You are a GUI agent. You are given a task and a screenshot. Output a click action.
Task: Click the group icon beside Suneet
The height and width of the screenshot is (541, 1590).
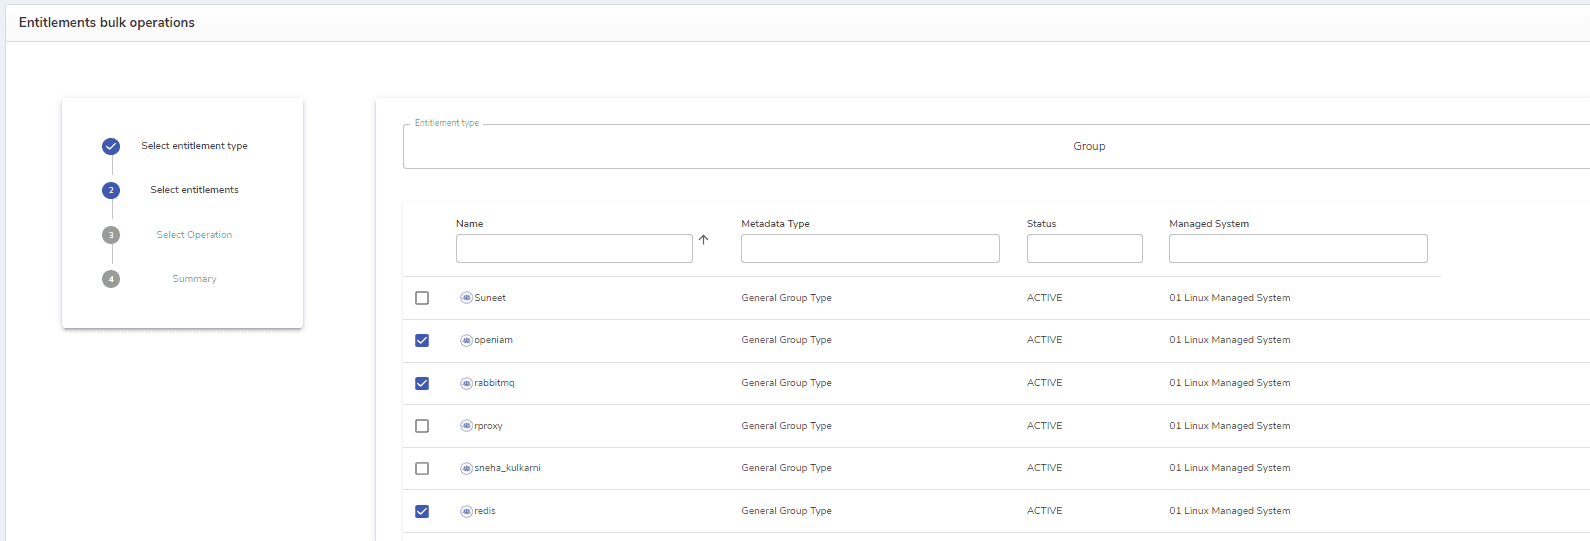pos(466,298)
